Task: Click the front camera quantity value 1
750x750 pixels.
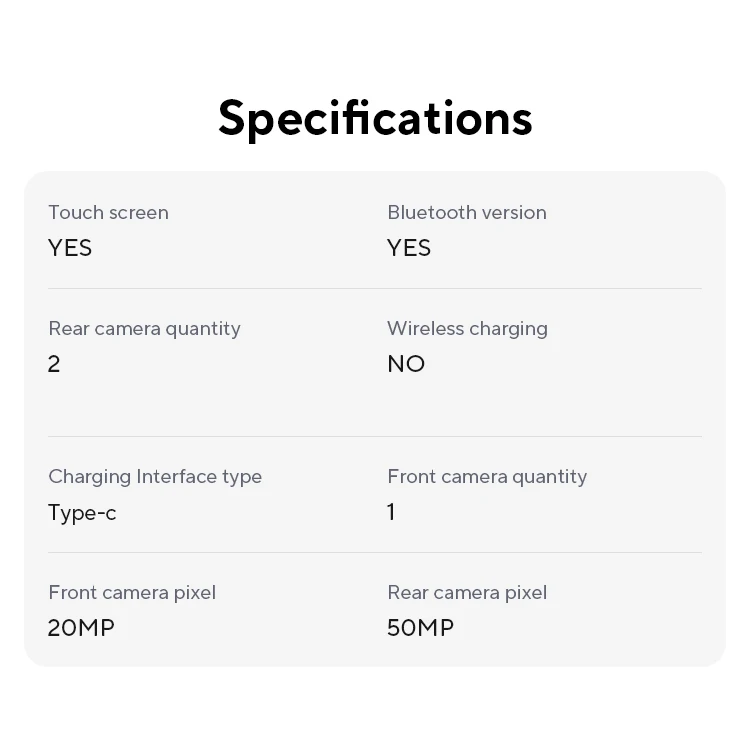Action: click(x=391, y=512)
